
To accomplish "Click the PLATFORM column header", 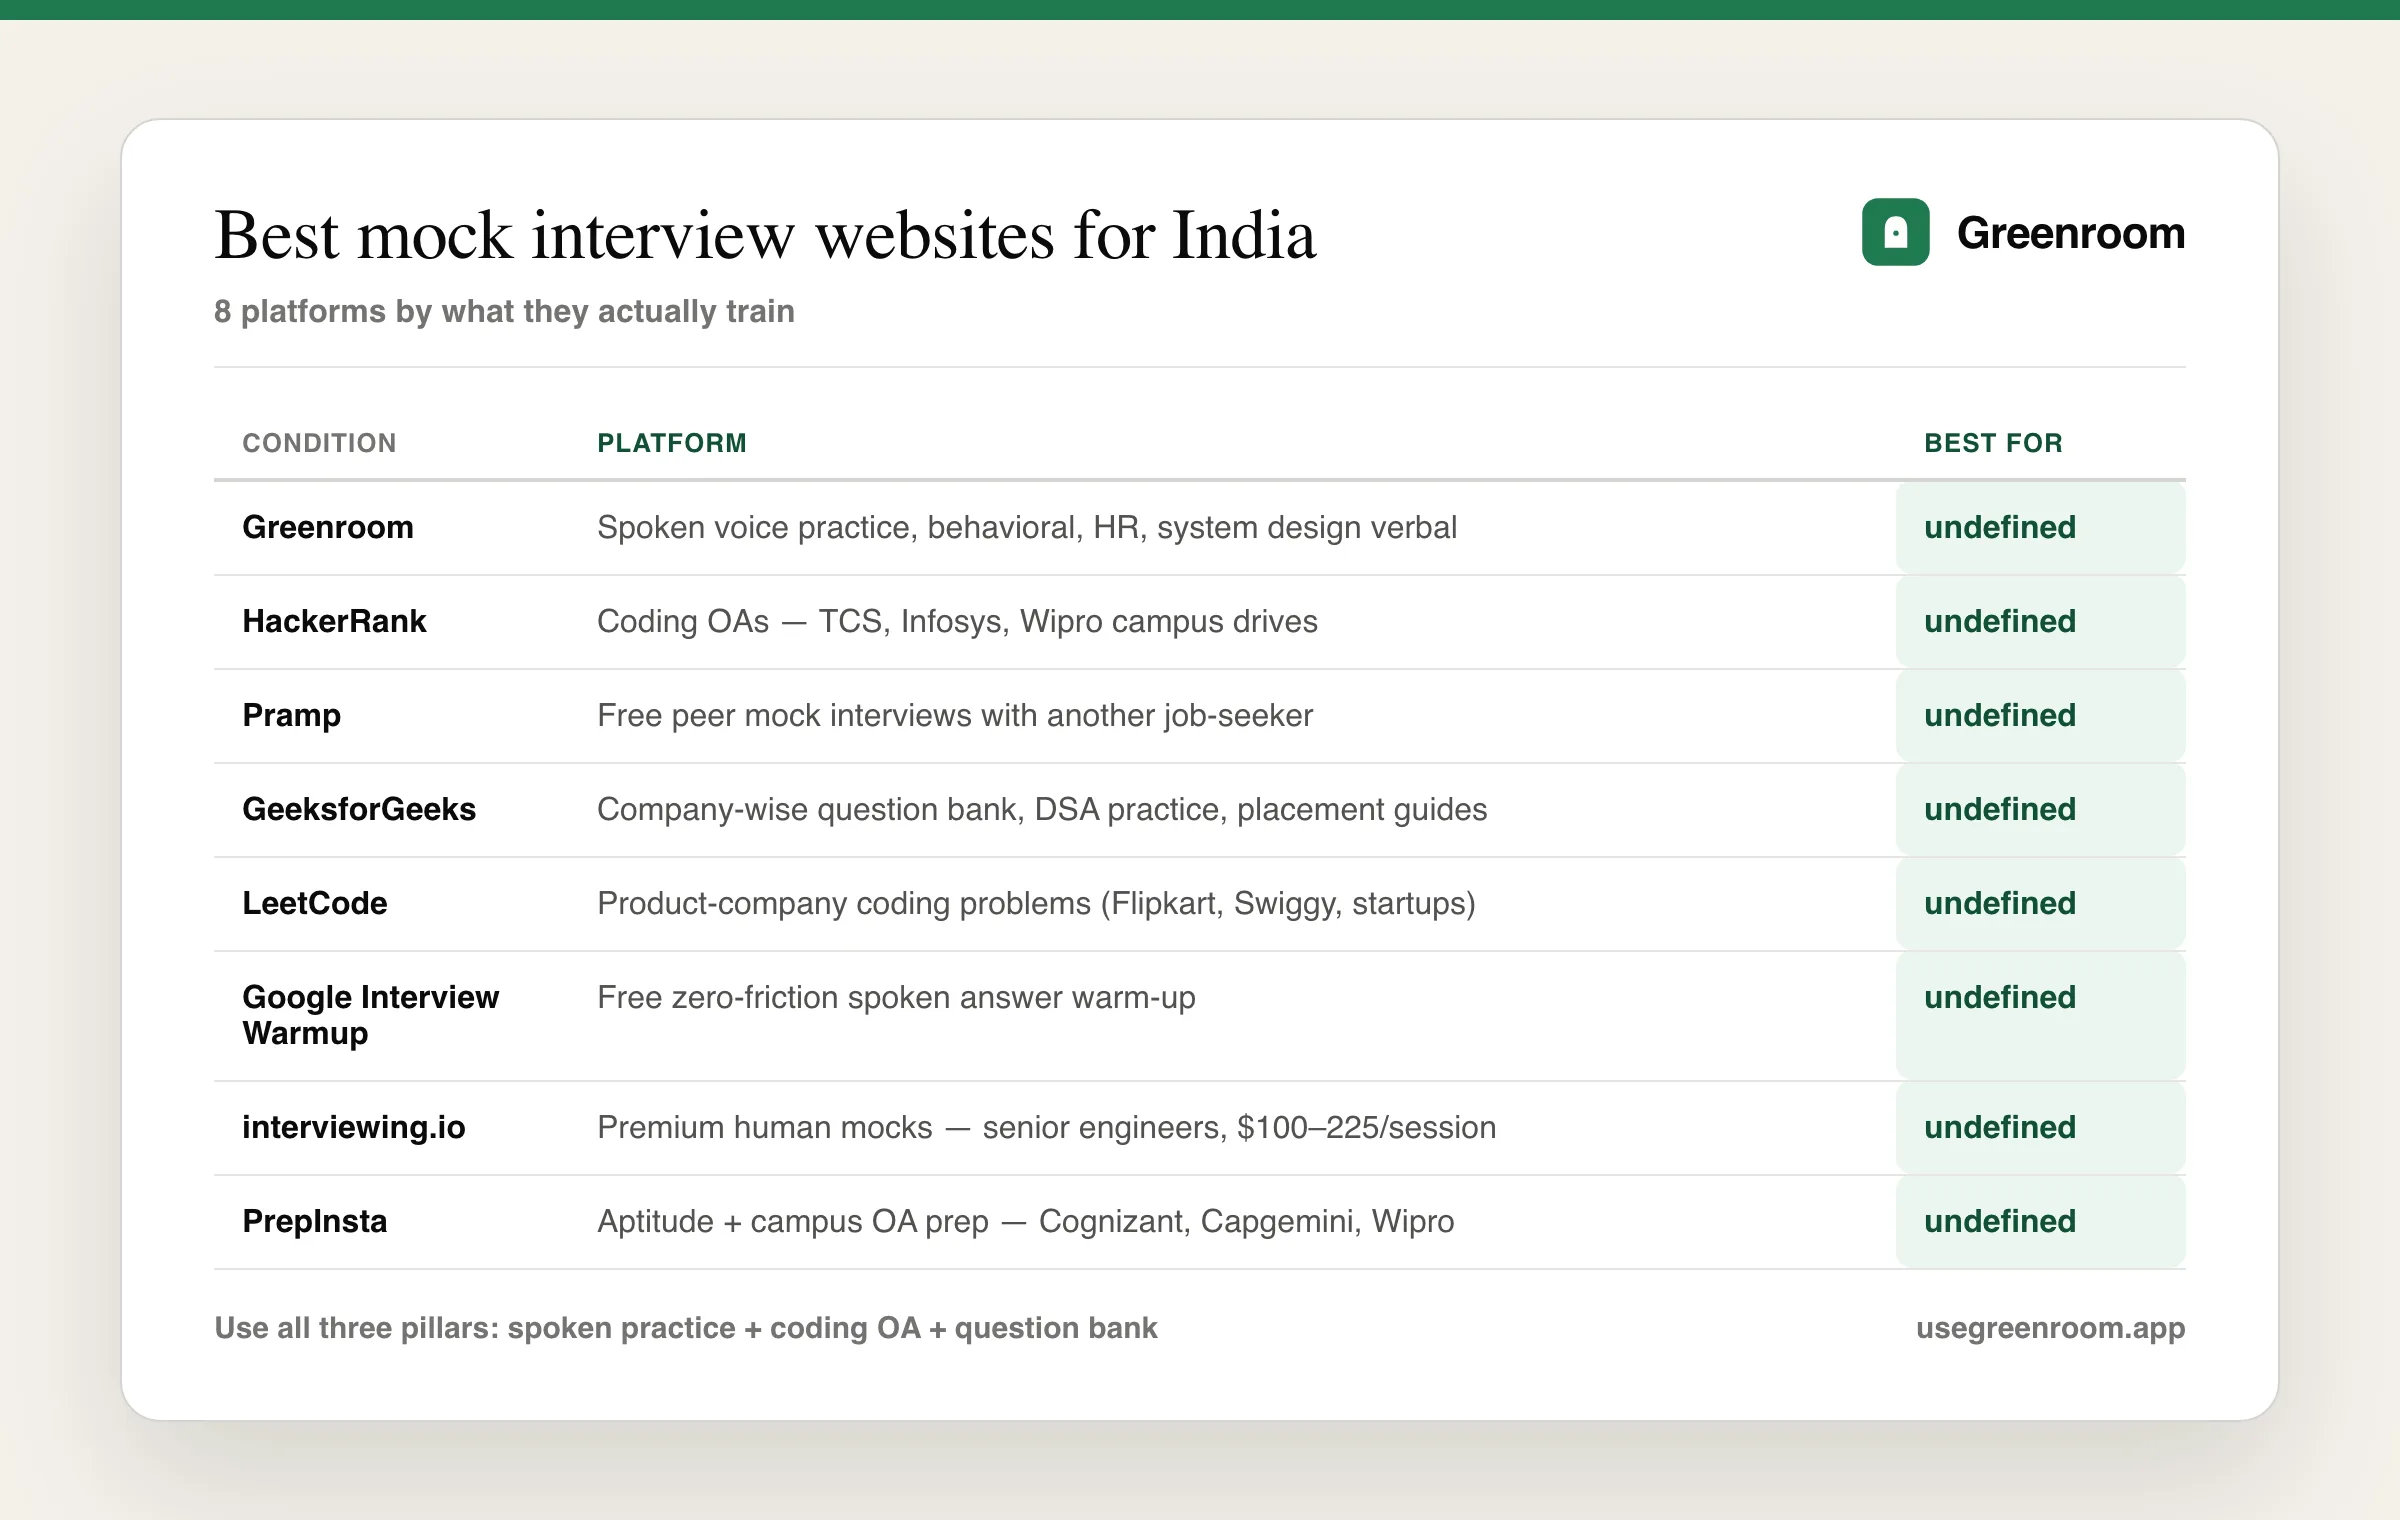I will pyautogui.click(x=672, y=443).
